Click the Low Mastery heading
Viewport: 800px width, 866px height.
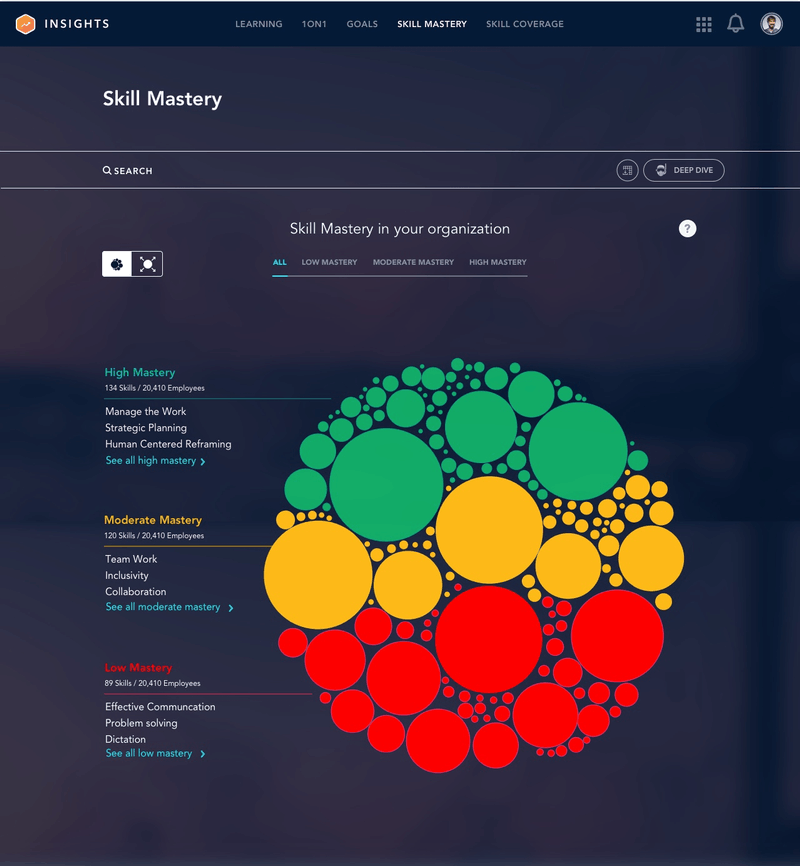click(138, 668)
